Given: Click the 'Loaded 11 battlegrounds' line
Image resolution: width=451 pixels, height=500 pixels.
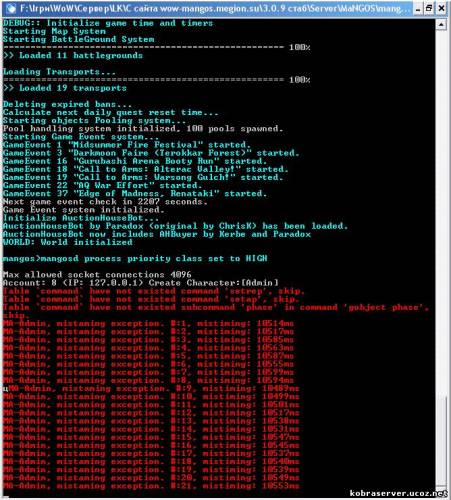Looking at the screenshot, I should [73, 55].
